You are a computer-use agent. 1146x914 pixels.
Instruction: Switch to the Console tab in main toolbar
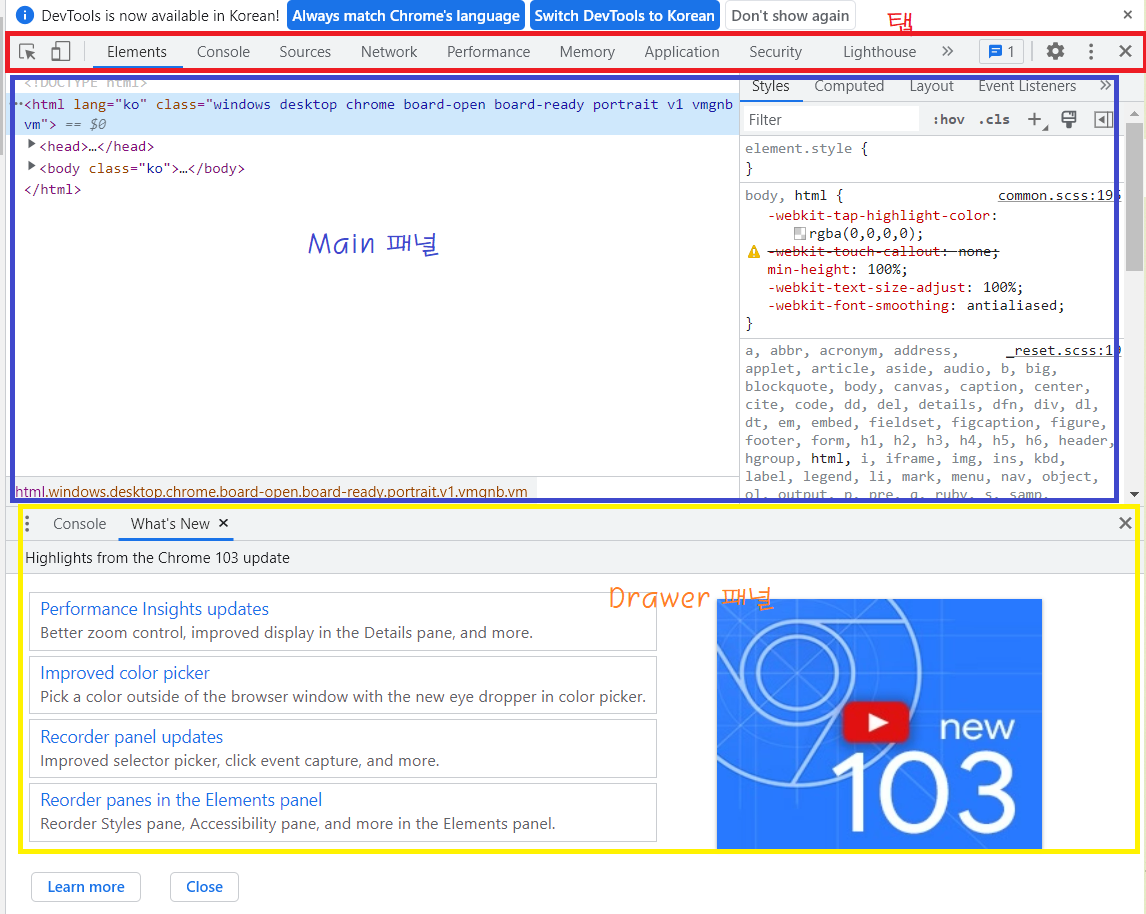[223, 52]
